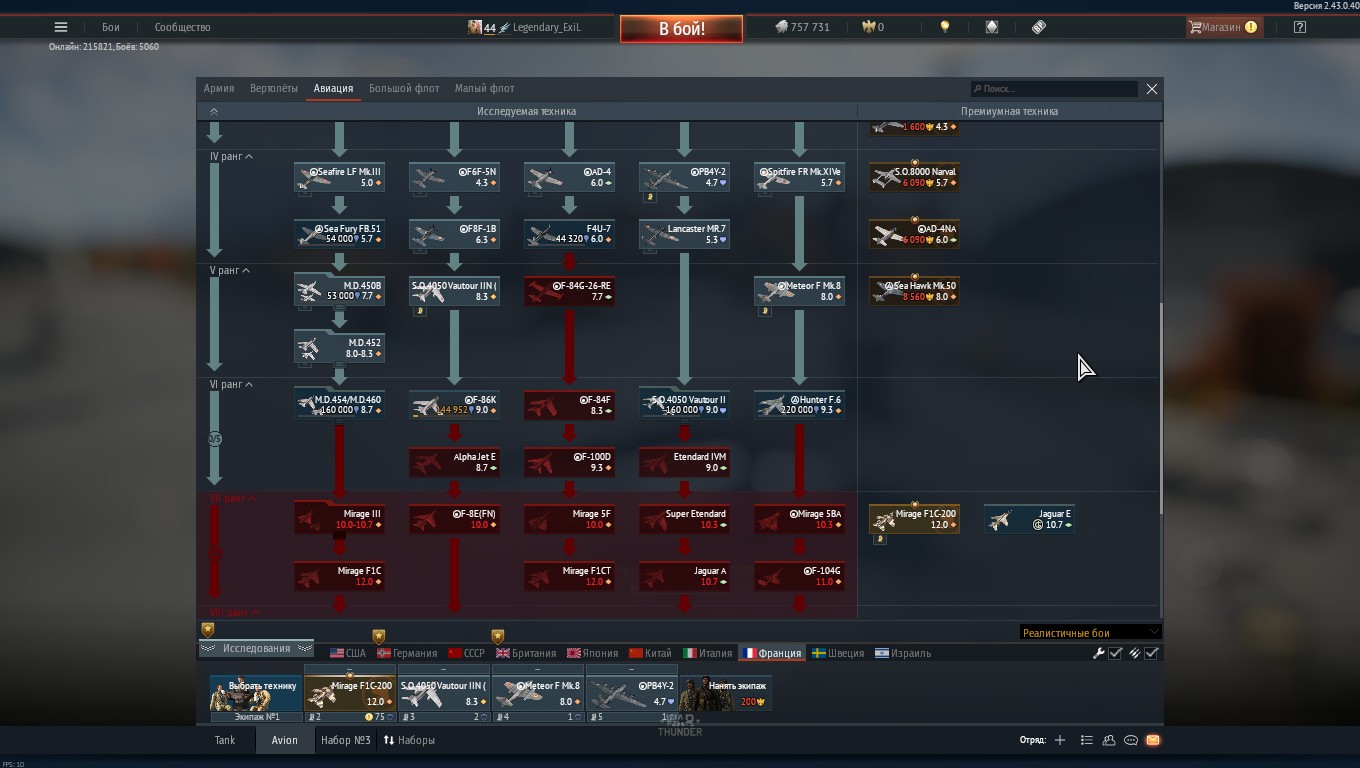1360x768 pixels.
Task: Open the M.D.452 group card
Action: click(340, 348)
